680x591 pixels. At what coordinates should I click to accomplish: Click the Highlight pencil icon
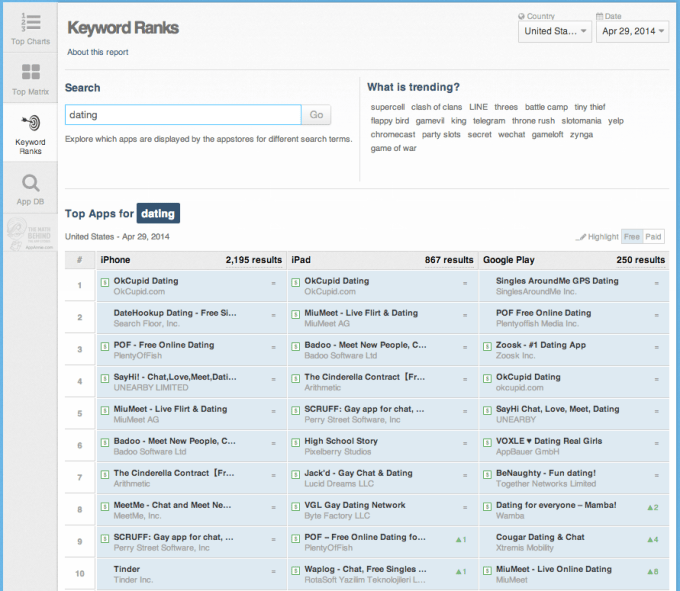coord(581,237)
